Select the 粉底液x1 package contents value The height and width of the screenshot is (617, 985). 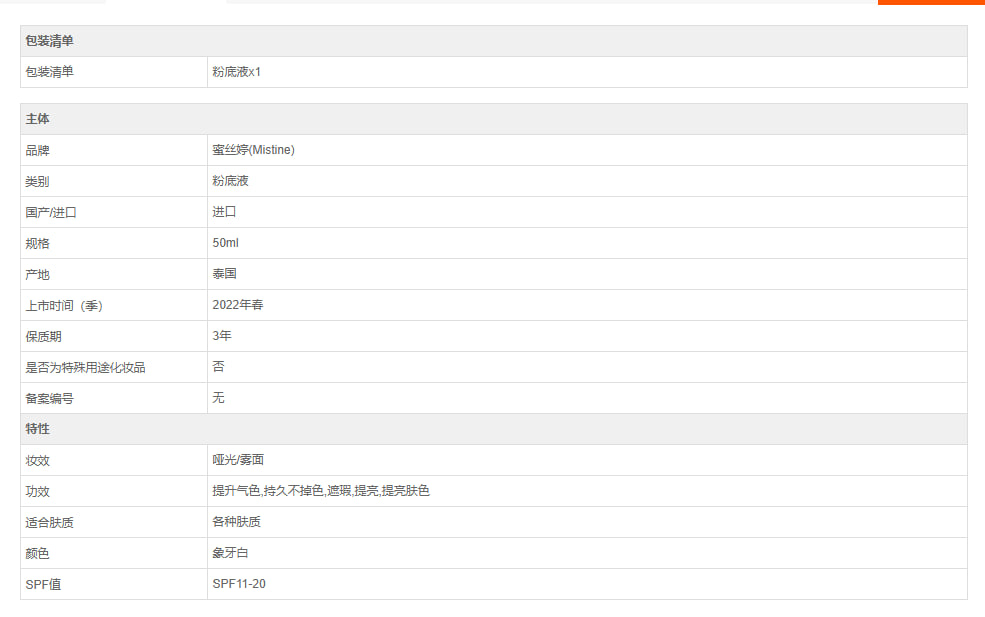pyautogui.click(x=236, y=72)
